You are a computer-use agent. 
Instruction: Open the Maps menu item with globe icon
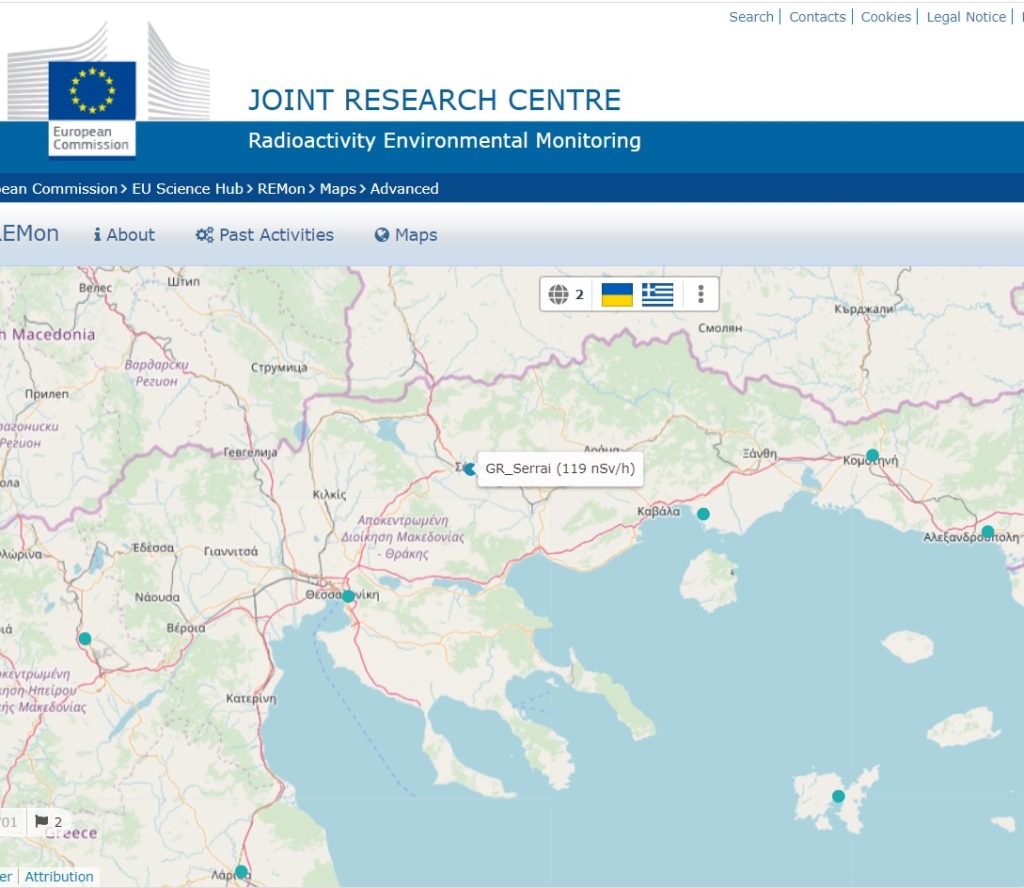(x=406, y=235)
